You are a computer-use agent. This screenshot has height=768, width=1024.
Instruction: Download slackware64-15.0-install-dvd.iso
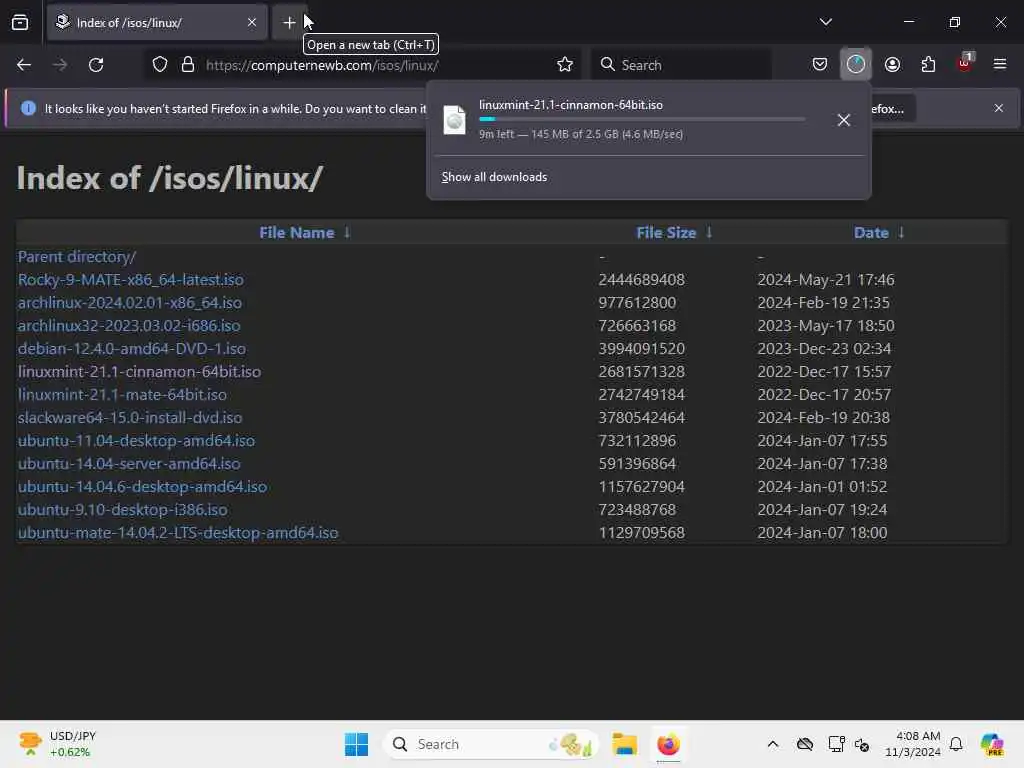[x=130, y=417]
